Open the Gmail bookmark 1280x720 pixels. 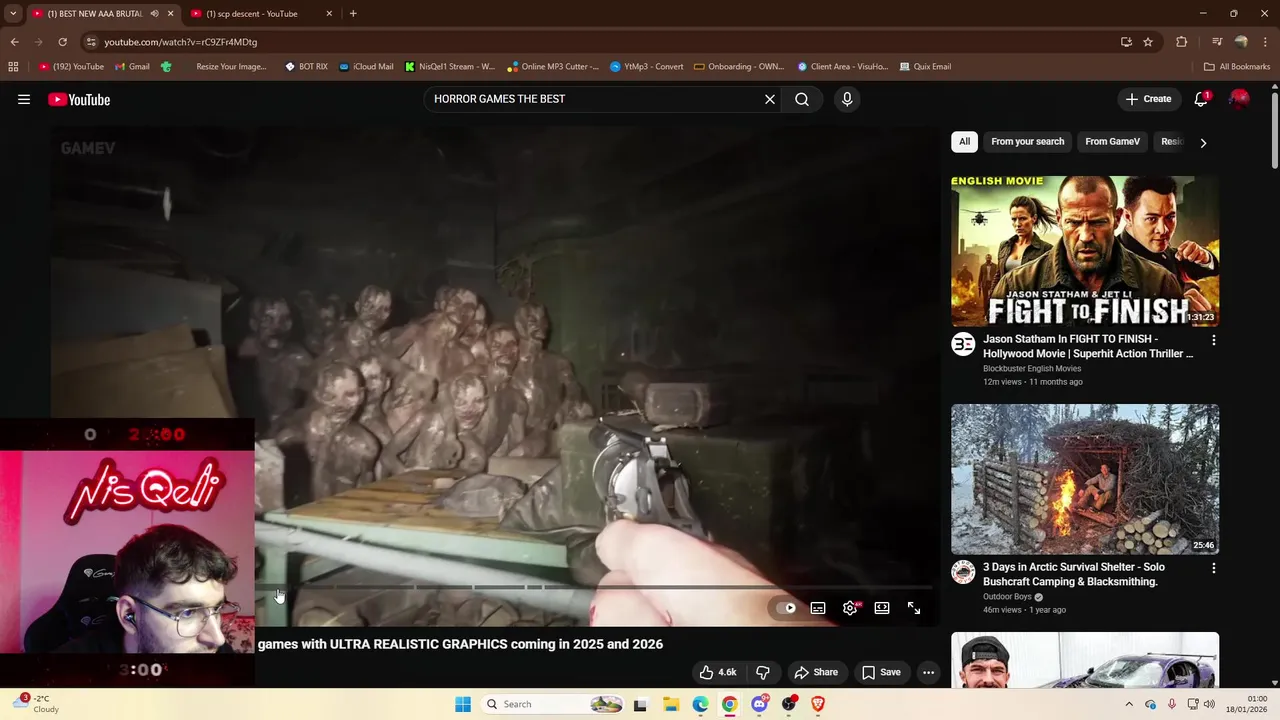132,67
